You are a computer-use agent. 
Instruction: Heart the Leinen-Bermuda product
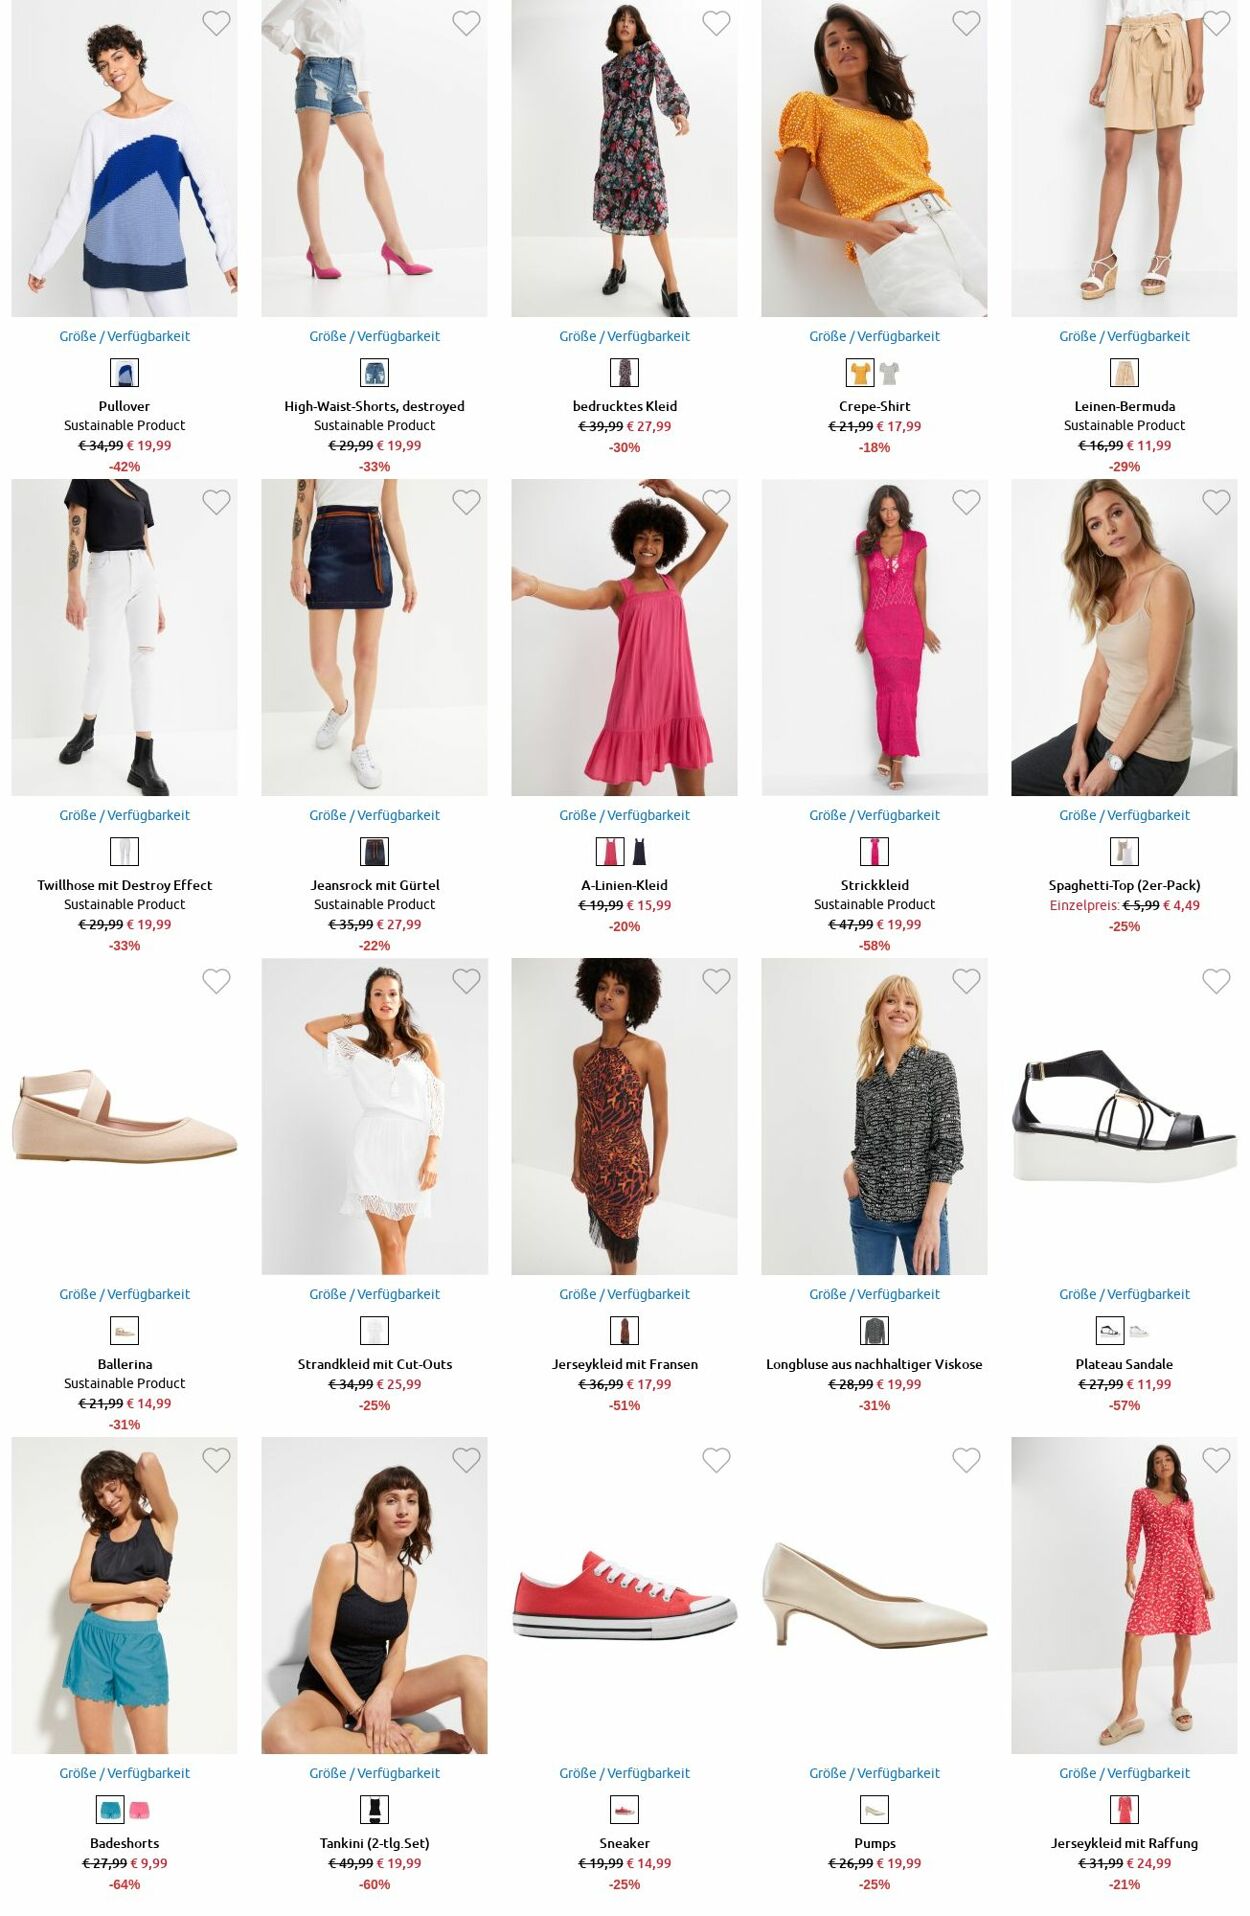click(1216, 23)
